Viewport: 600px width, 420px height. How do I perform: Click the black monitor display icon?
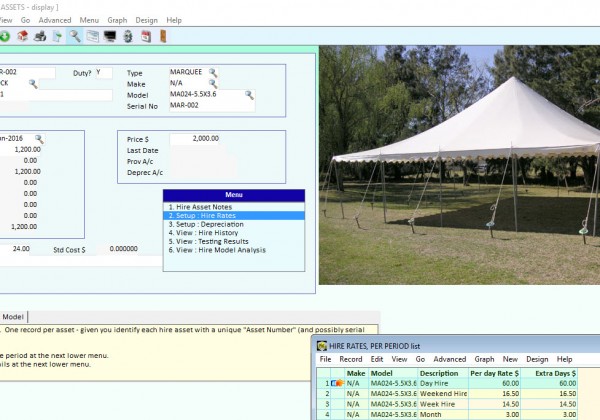tap(110, 36)
